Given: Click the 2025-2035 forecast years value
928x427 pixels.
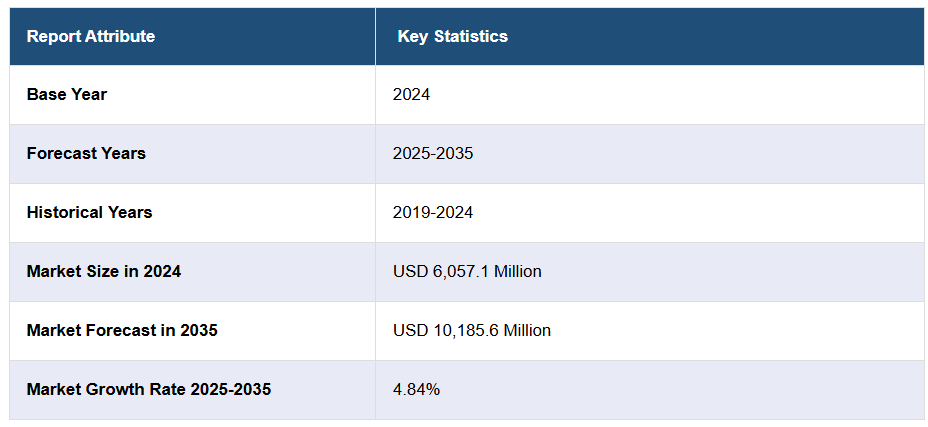Looking at the screenshot, I should [x=433, y=154].
